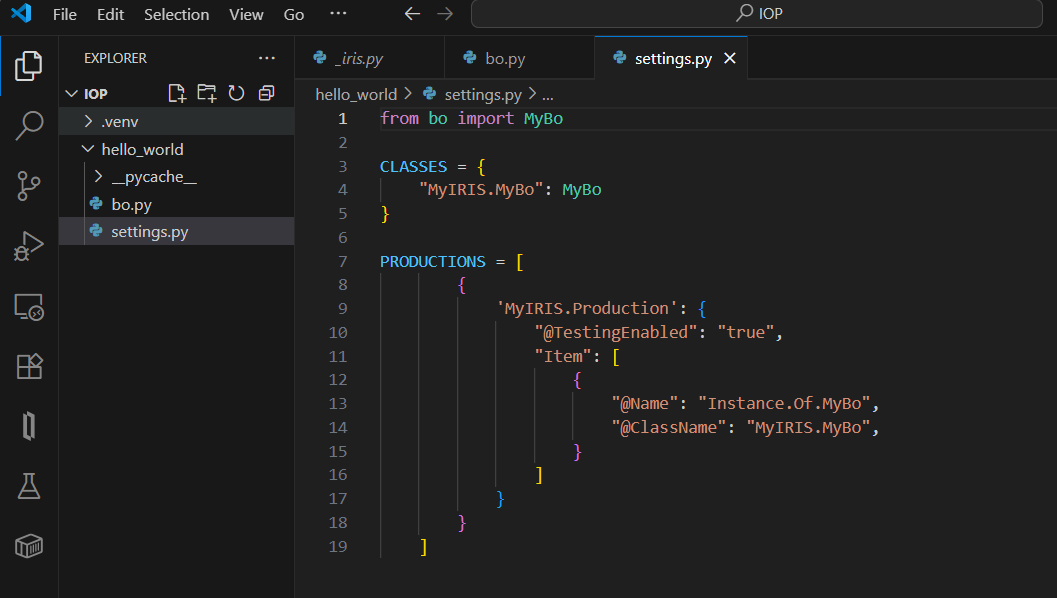Open the Remote Explorer view
This screenshot has width=1057, height=598.
(x=29, y=306)
